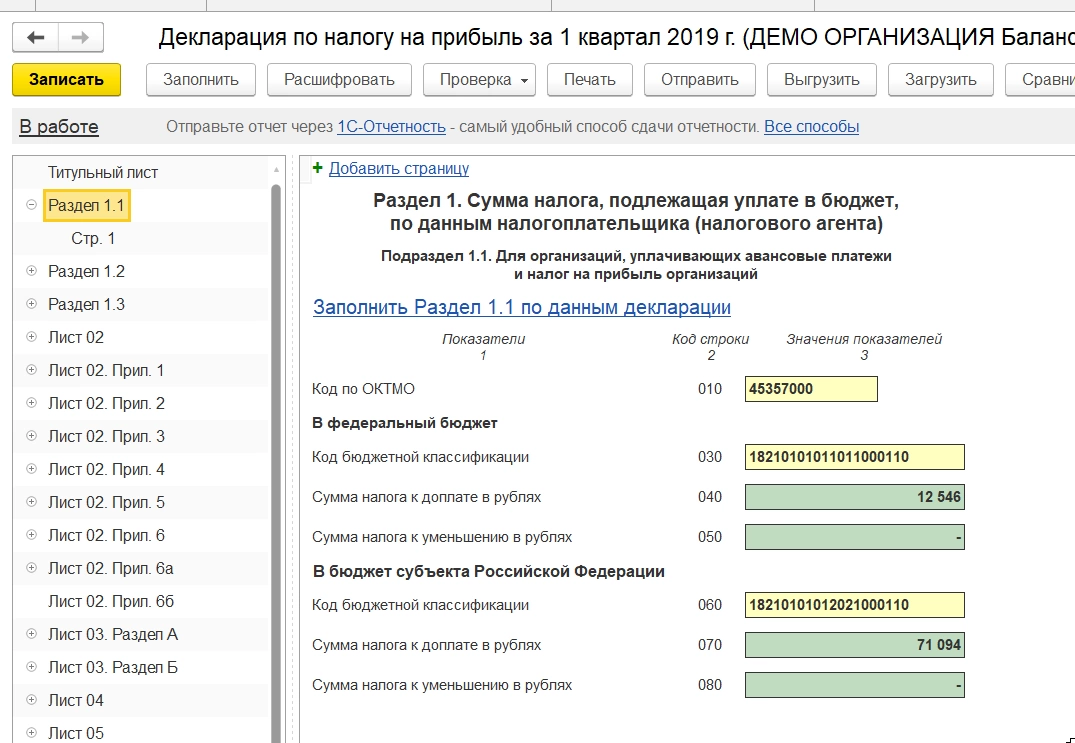The image size is (1075, 743).
Task: Open the Все способы link
Action: (x=811, y=127)
